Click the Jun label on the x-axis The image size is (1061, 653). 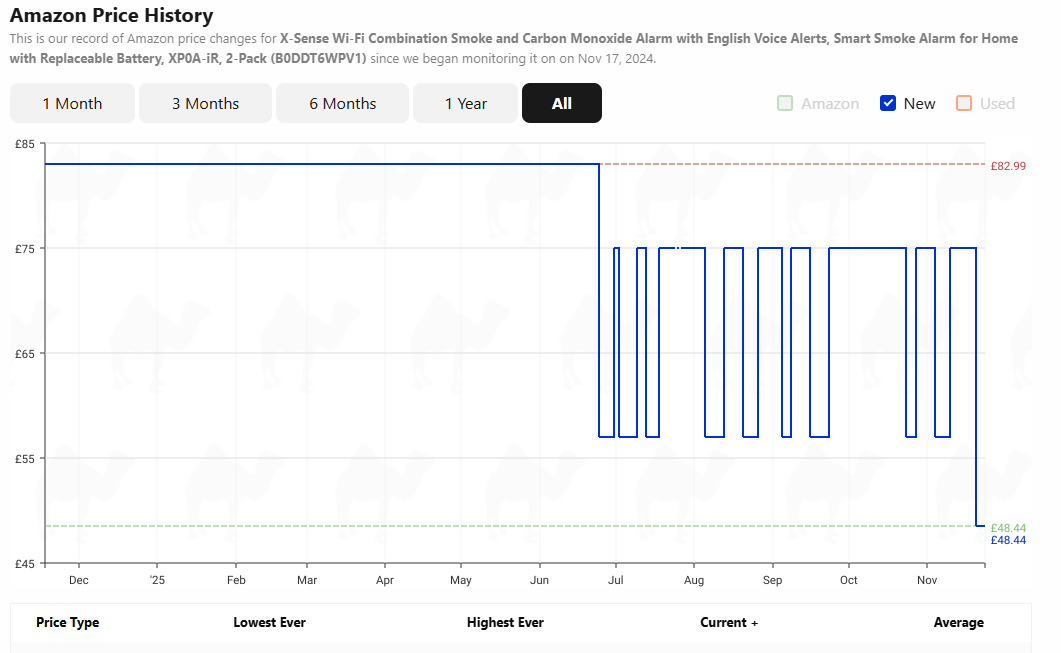[x=539, y=580]
